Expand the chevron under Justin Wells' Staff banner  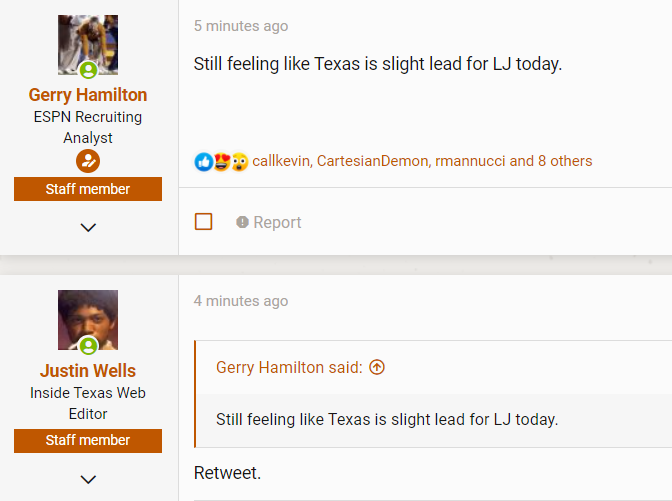pos(88,479)
